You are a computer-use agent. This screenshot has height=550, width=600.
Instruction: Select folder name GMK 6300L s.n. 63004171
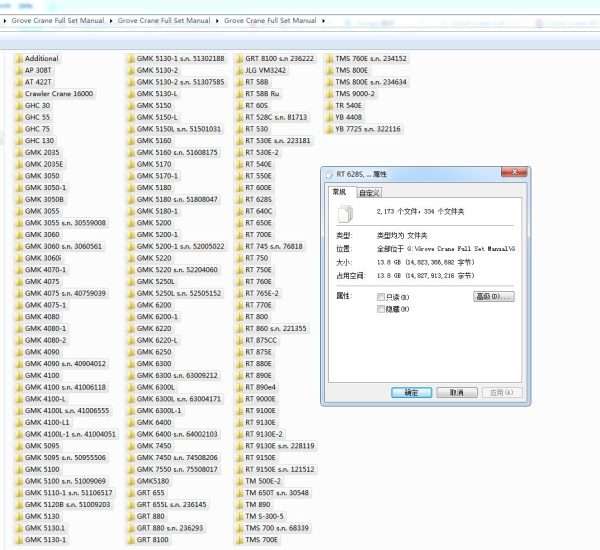point(179,399)
